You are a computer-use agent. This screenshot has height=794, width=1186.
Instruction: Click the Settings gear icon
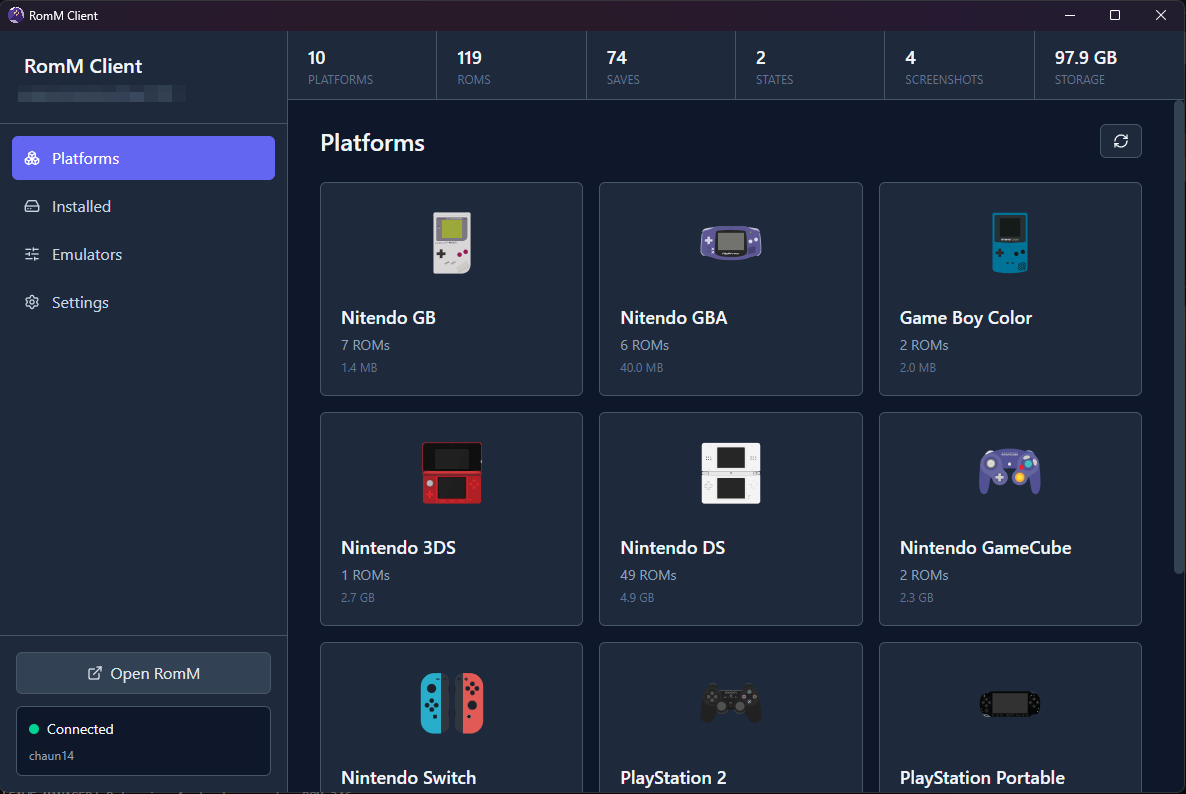(x=32, y=302)
